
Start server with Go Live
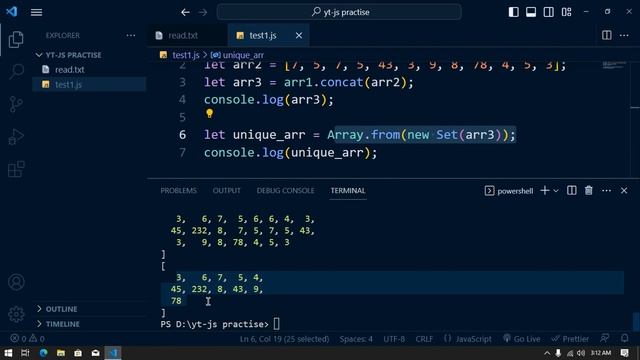[x=522, y=339]
